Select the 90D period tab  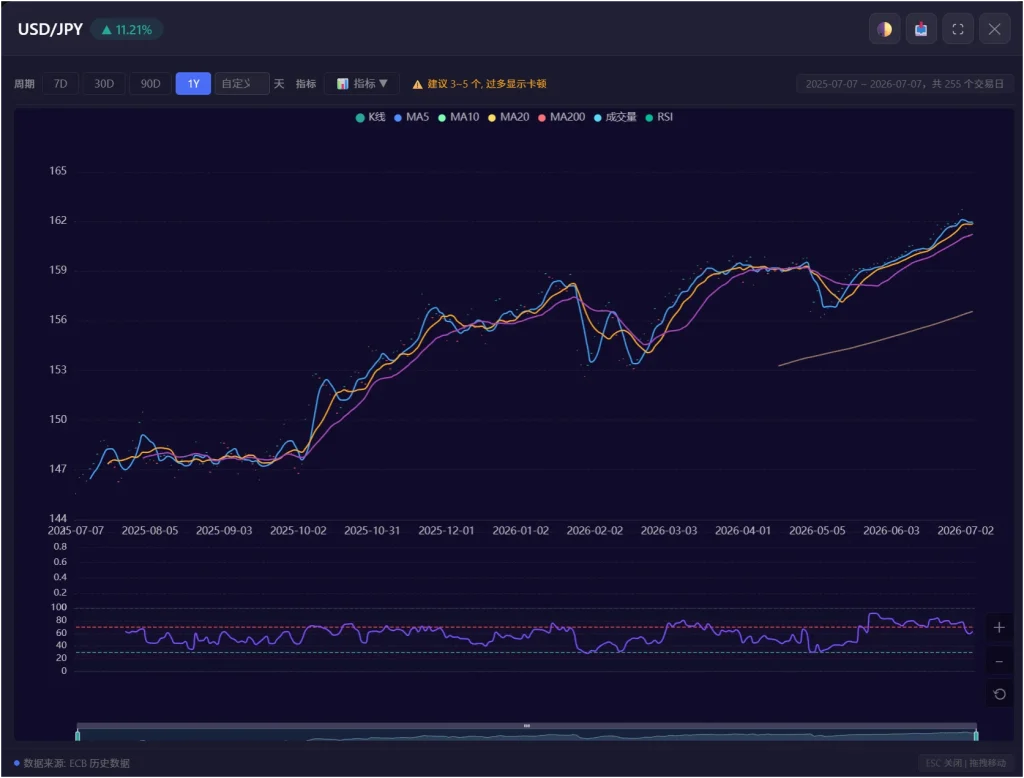150,84
